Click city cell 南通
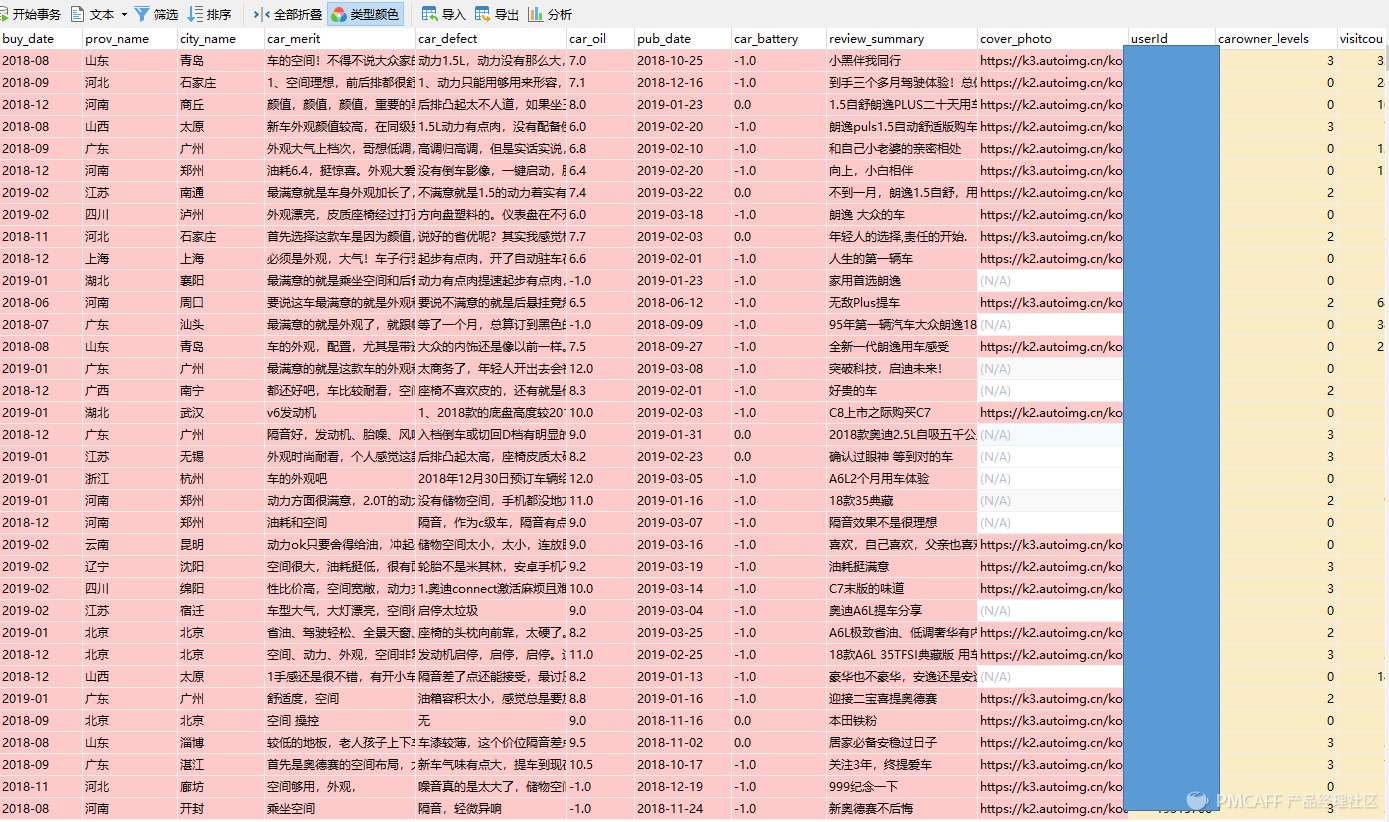Viewport: 1389px width, 822px height. (221, 193)
